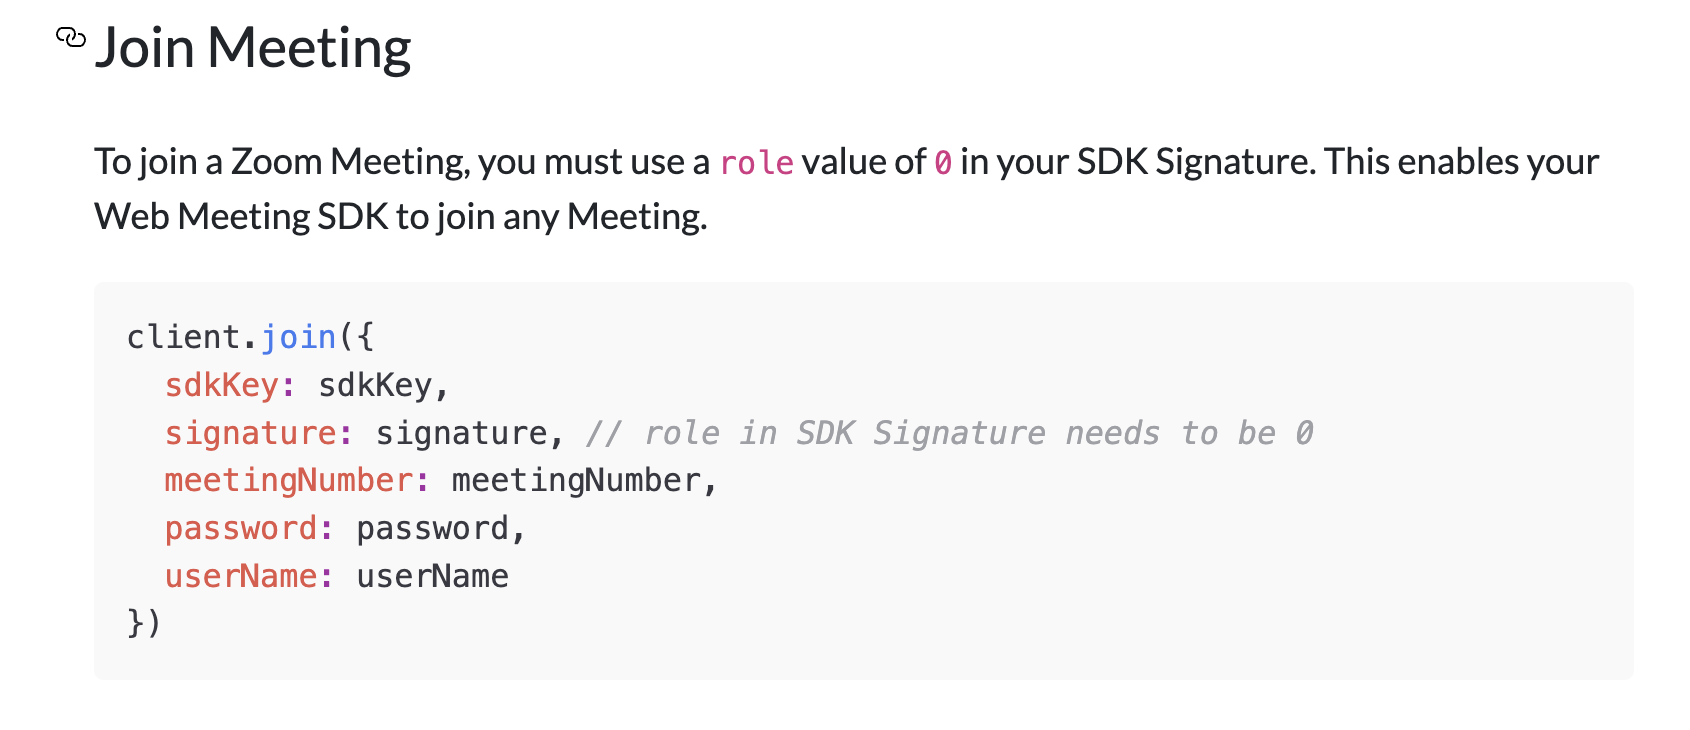This screenshot has height=730, width=1690.
Task: Click 'SDK Signature' in the paragraph text
Action: (1195, 162)
